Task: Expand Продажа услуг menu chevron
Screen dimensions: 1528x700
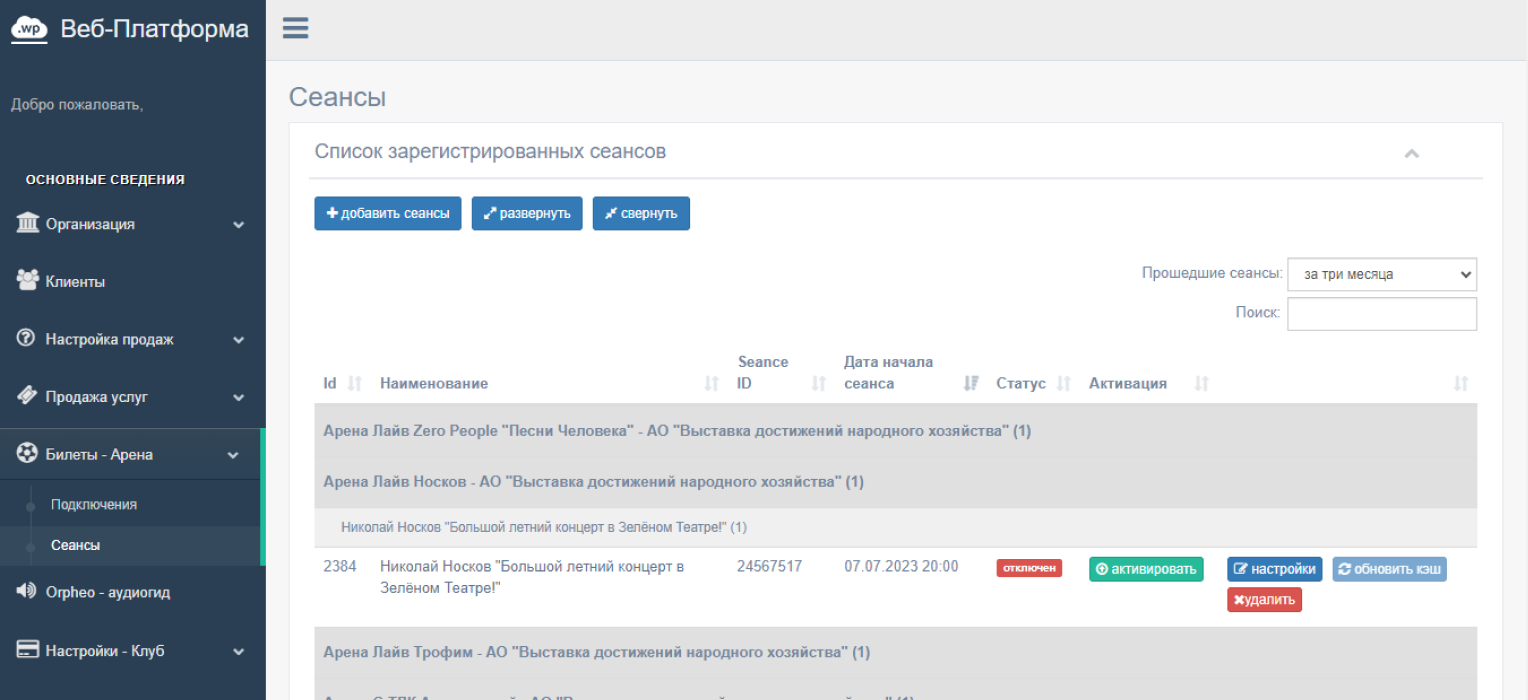Action: pyautogui.click(x=239, y=397)
